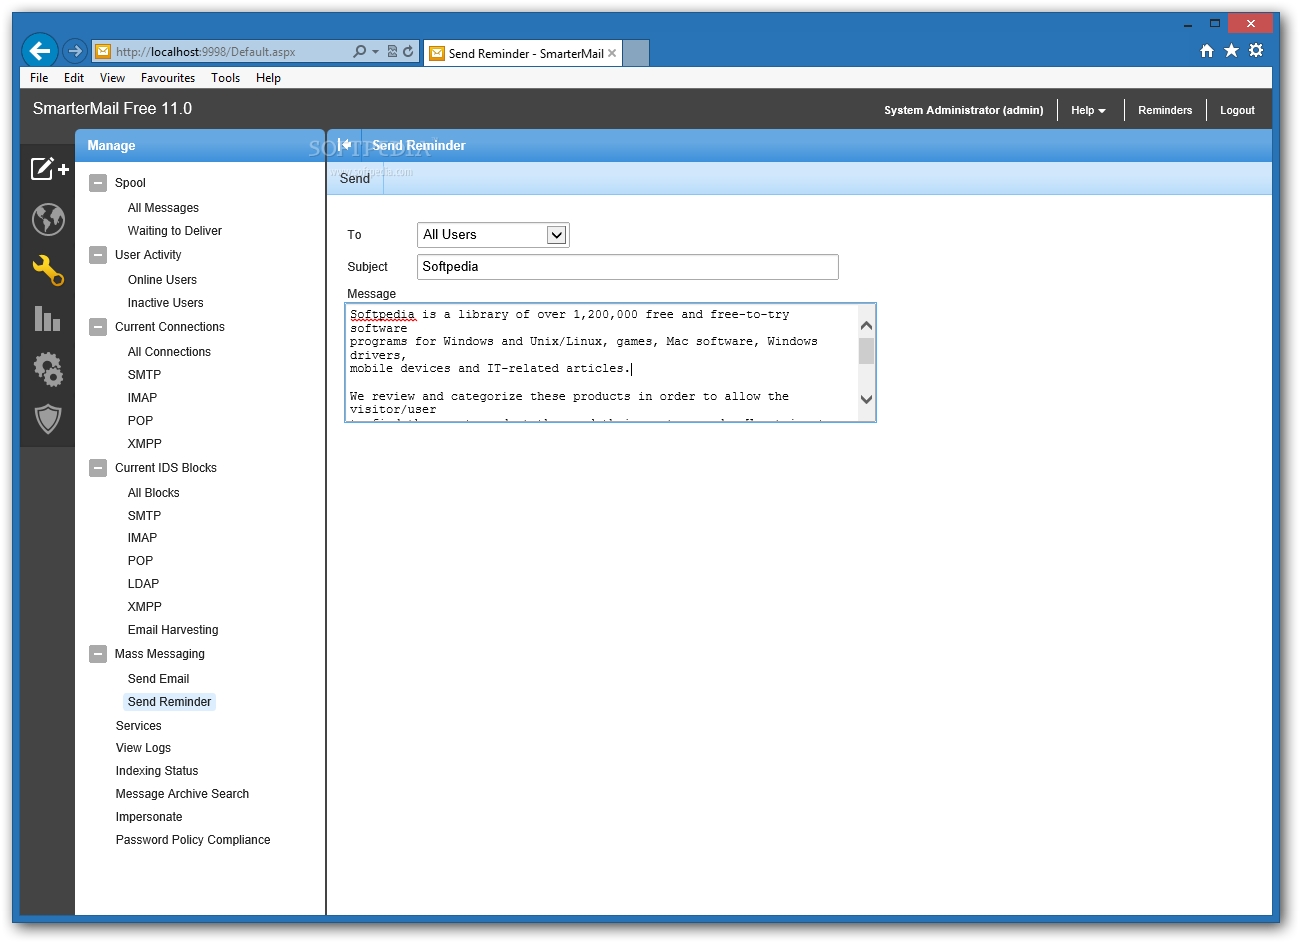Open browser Tools gear icon
The height and width of the screenshot is (943, 1300).
coord(1256,51)
